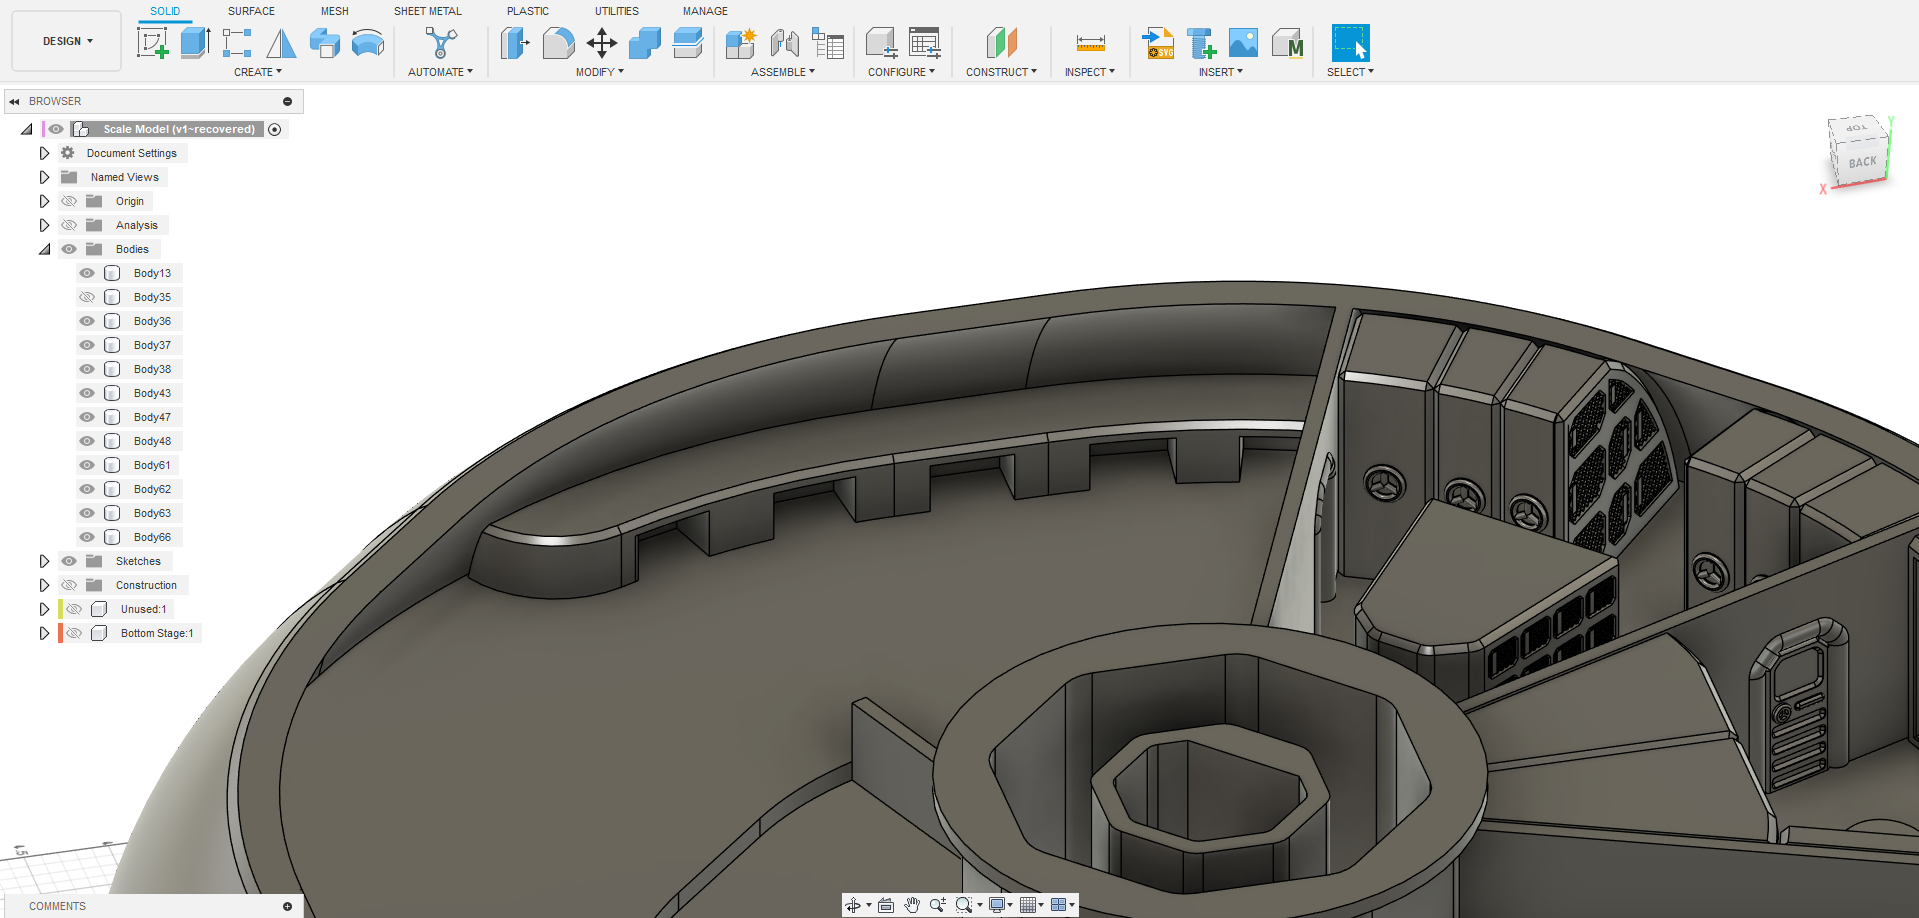Click the Offset Plane construct icon
The image size is (1919, 918).
pos(1001,43)
